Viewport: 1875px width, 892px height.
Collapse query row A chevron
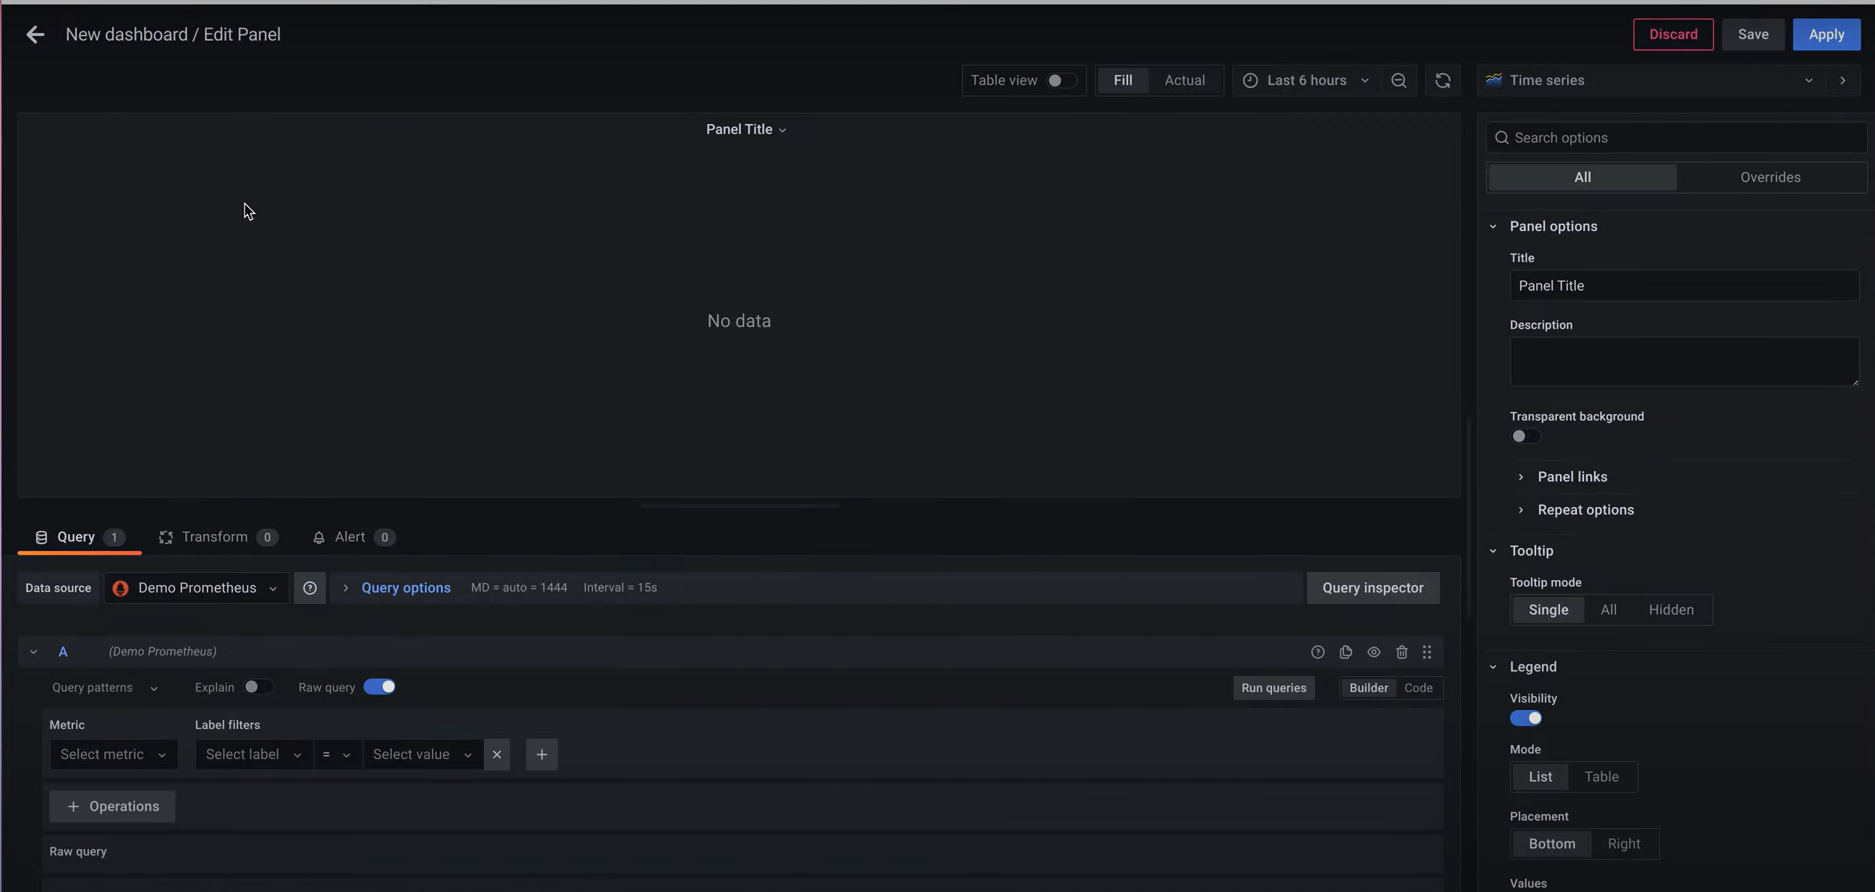click(34, 652)
